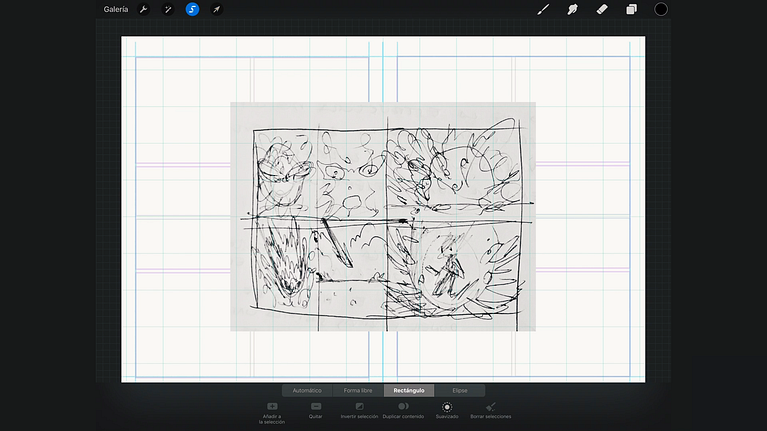This screenshot has width=767, height=431.
Task: Select the Brush tool
Action: click(x=544, y=9)
